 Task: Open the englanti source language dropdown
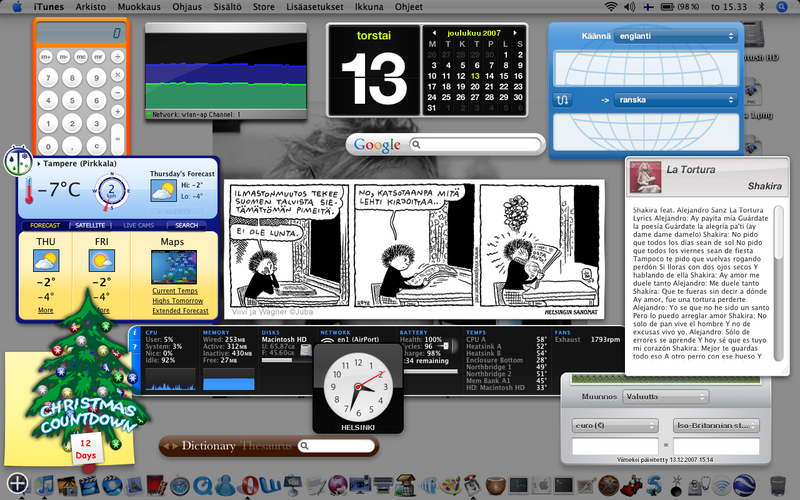pyautogui.click(x=676, y=36)
